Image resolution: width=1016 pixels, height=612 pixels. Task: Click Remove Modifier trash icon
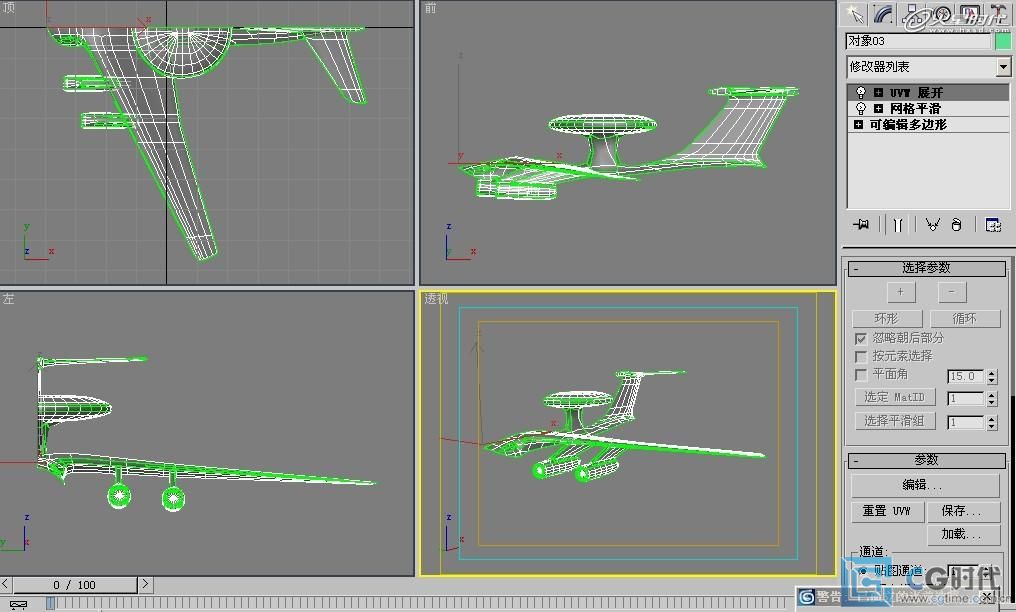pos(956,225)
